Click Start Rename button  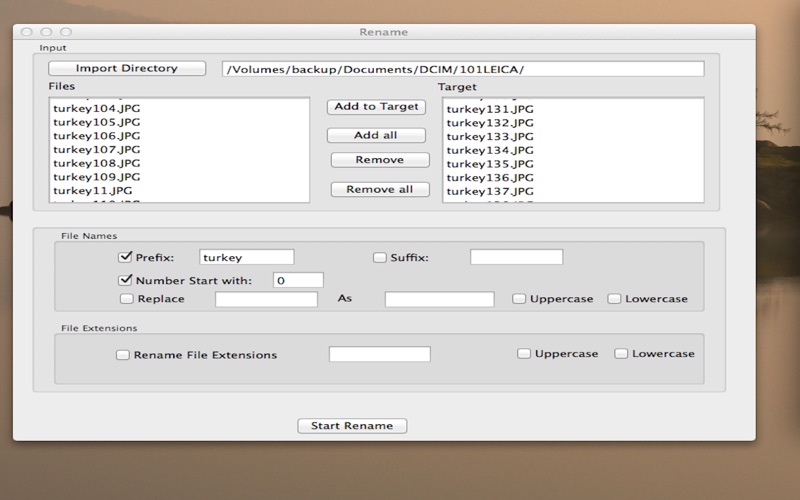(x=352, y=426)
